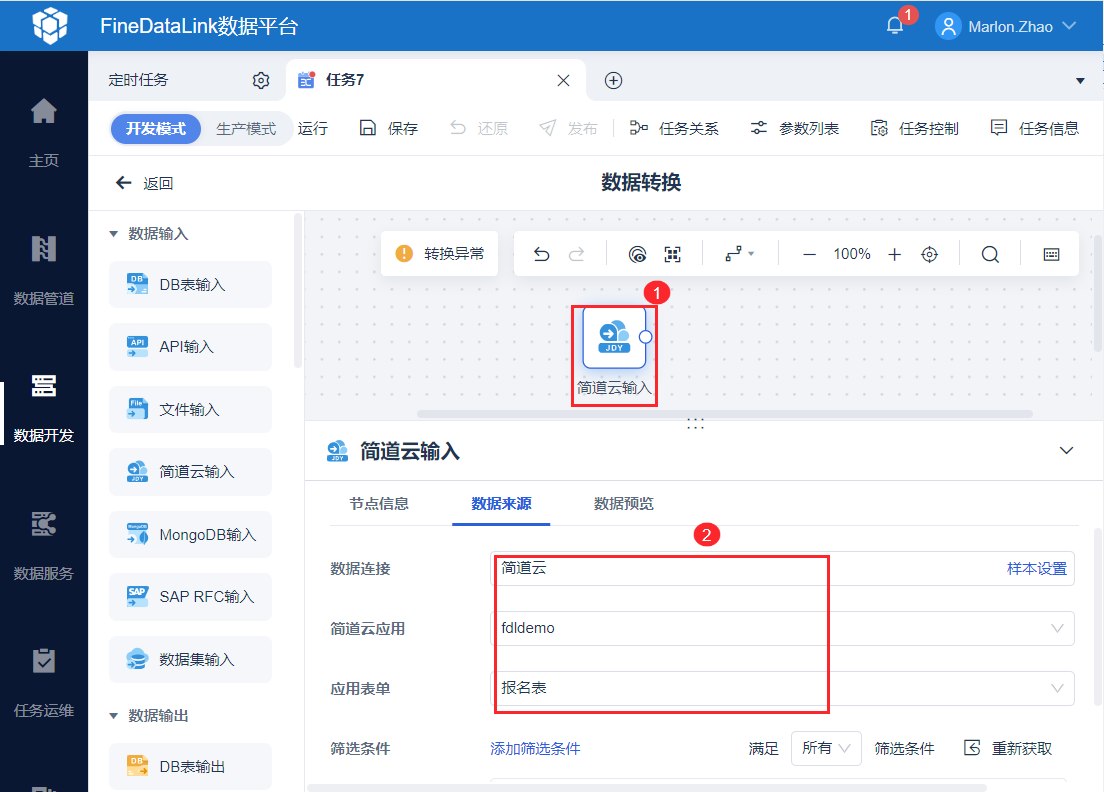
Task: Zoom in the canvas with plus
Action: point(894,255)
